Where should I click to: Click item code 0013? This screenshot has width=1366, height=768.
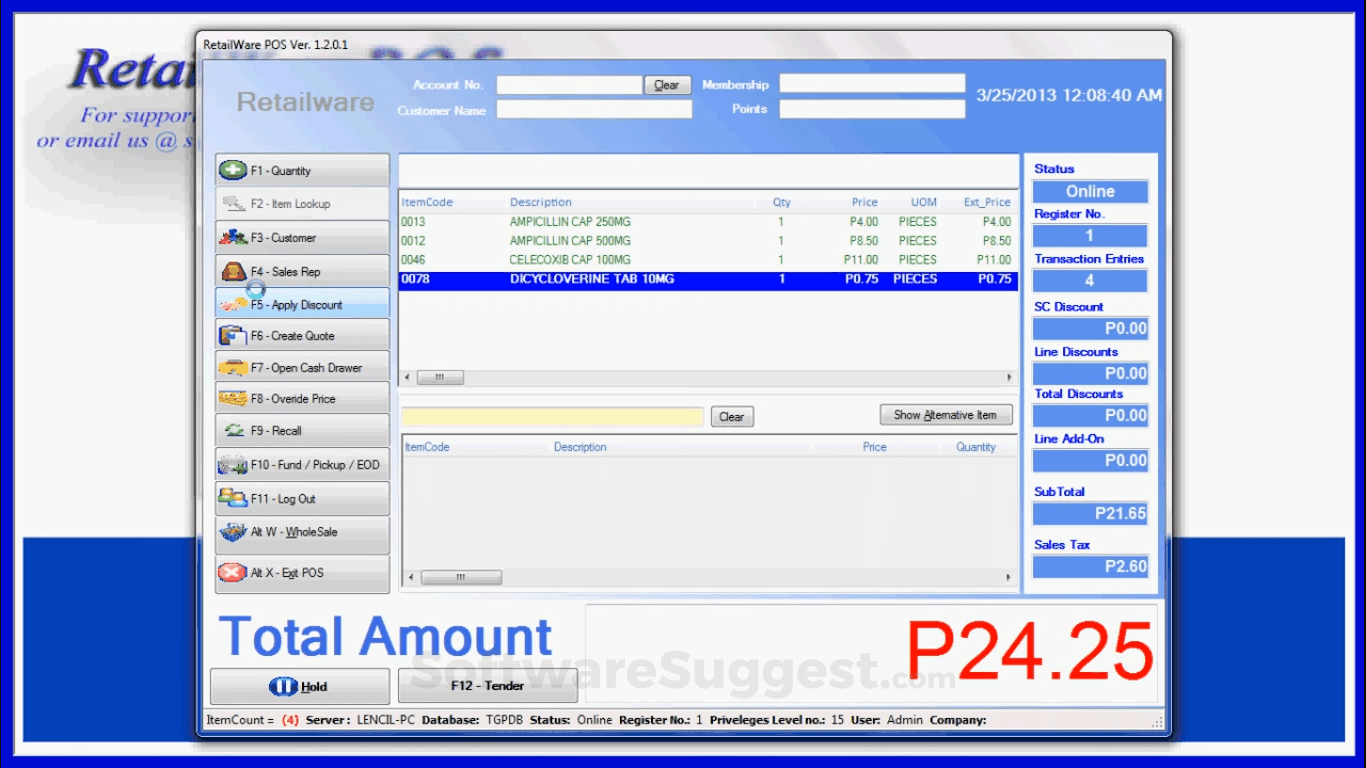[413, 222]
